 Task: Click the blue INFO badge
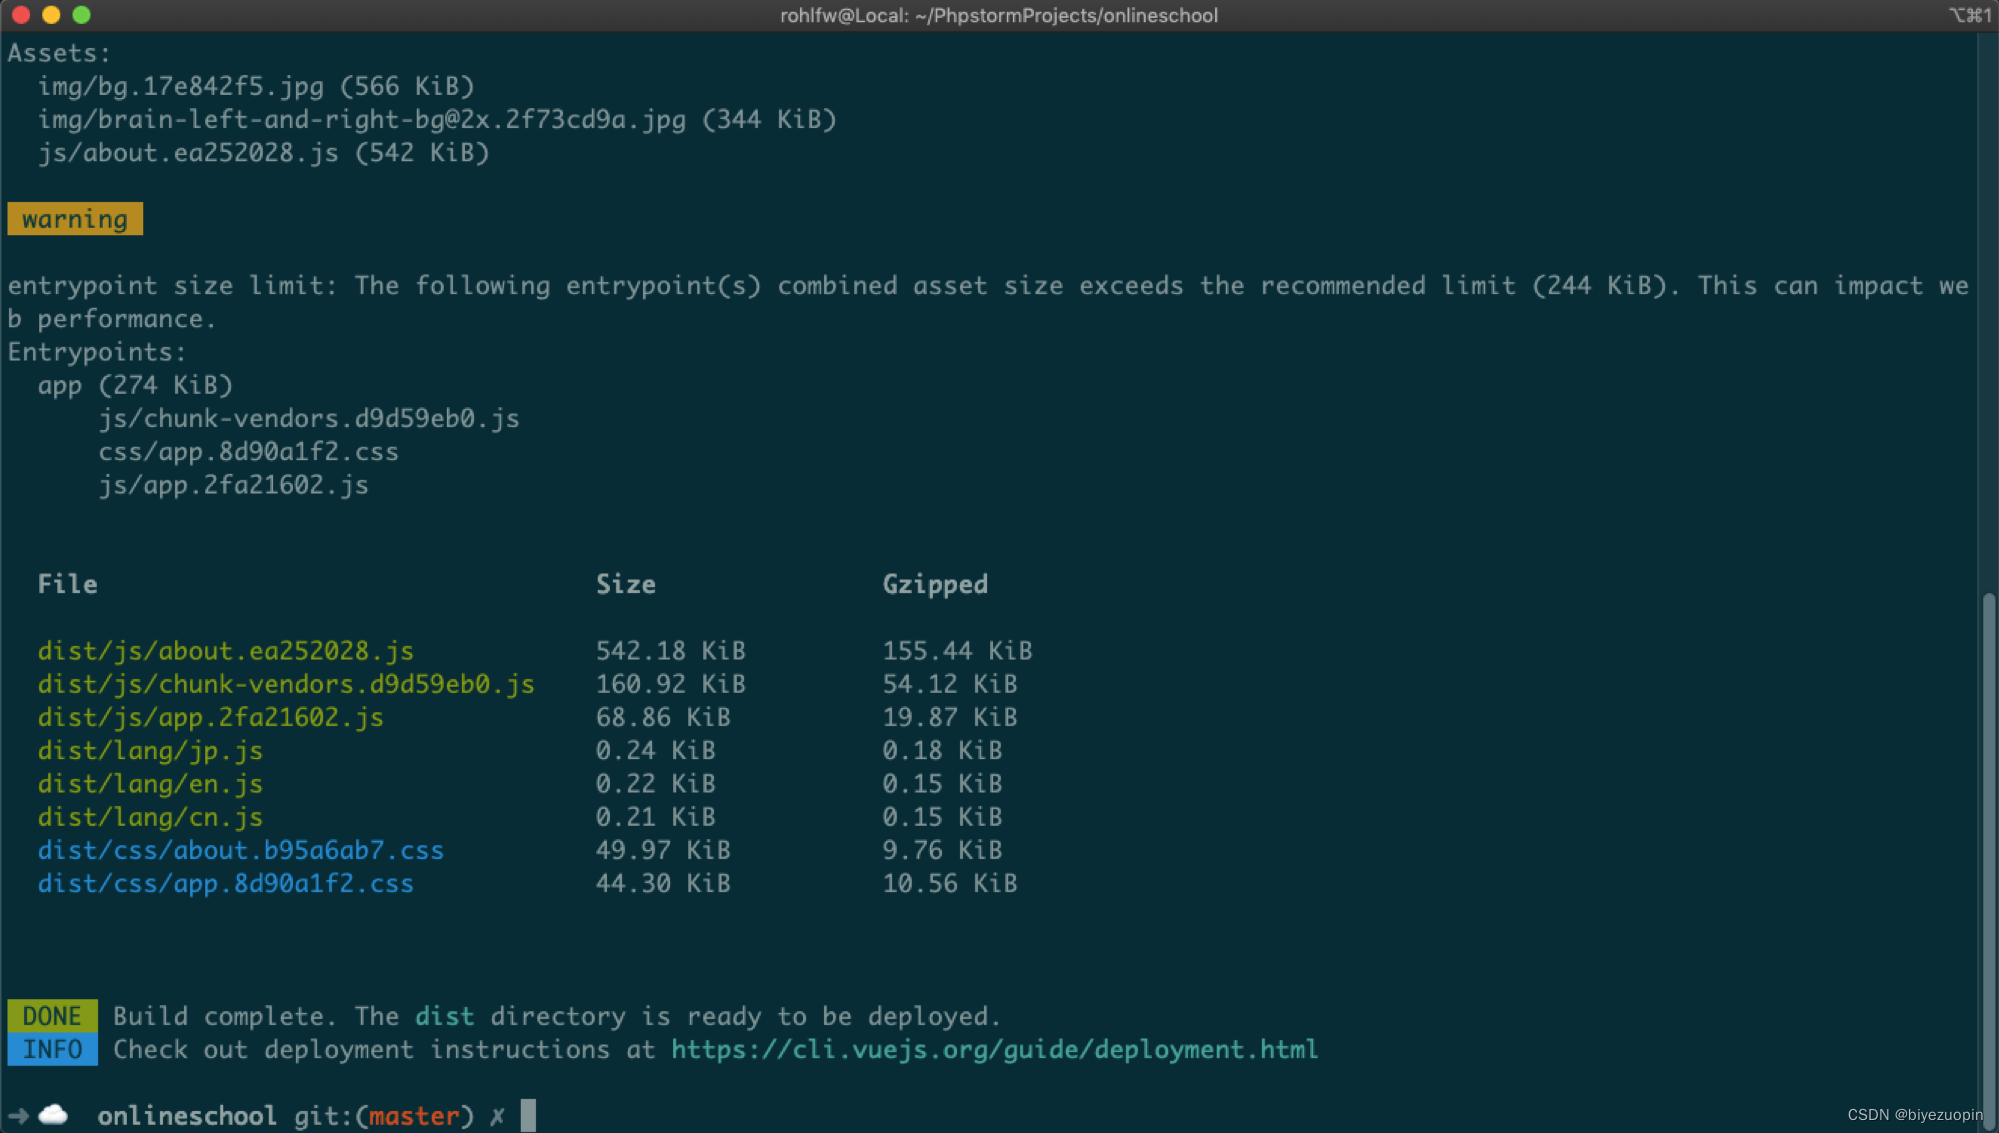[52, 1049]
